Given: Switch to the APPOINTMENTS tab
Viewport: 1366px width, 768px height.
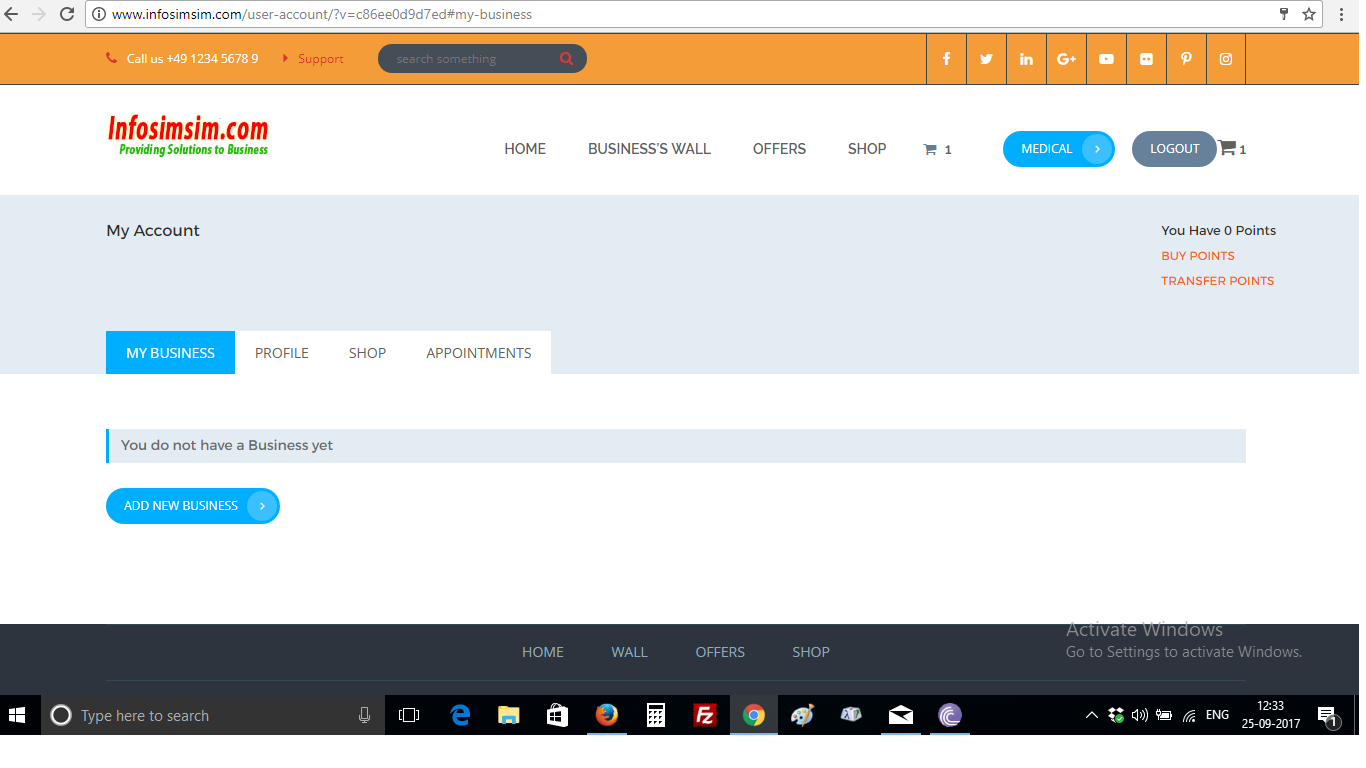Looking at the screenshot, I should 479,352.
